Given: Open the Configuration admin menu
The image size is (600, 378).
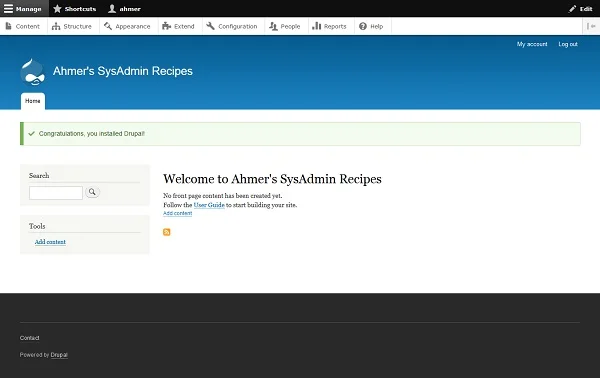Looking at the screenshot, I should pos(232,26).
